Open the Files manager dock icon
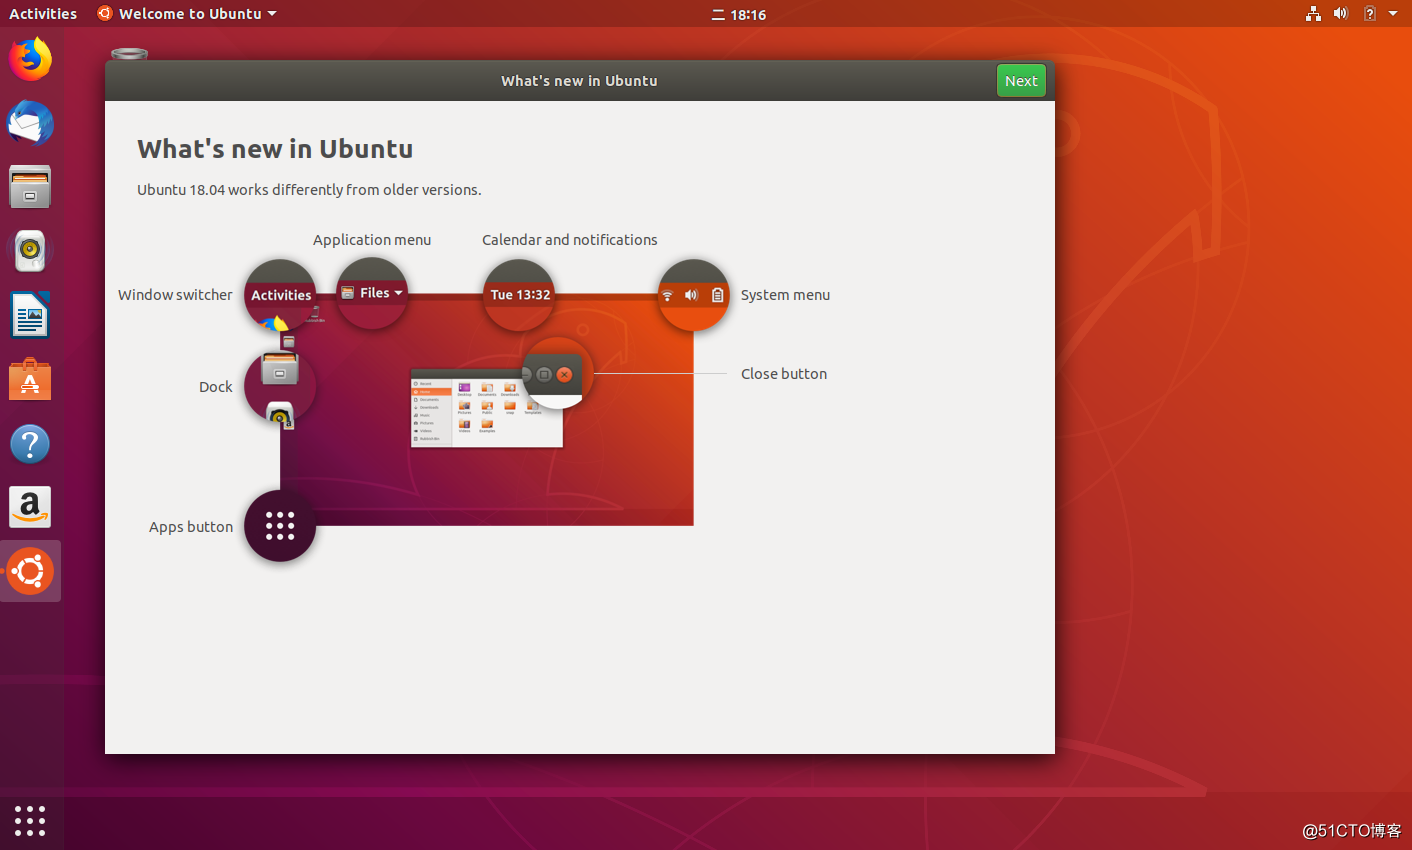Viewport: 1412px width, 850px height. [30, 187]
